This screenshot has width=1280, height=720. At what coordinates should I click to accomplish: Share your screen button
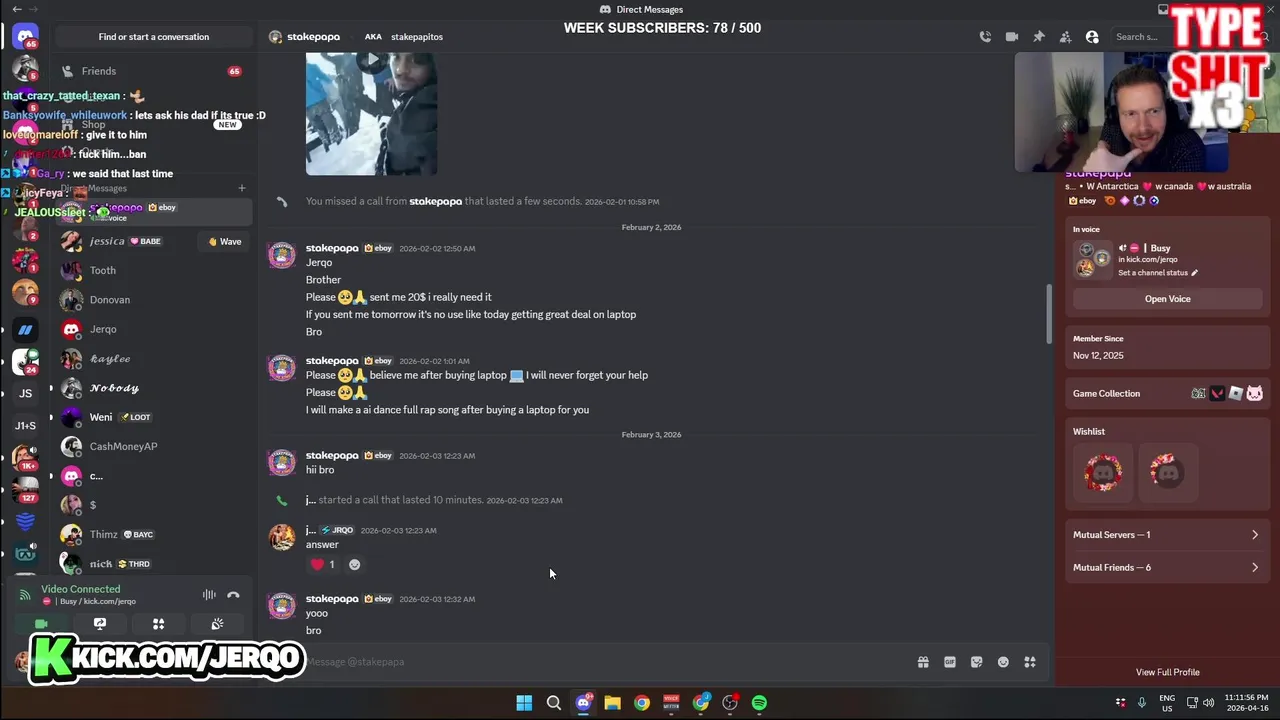pyautogui.click(x=100, y=624)
